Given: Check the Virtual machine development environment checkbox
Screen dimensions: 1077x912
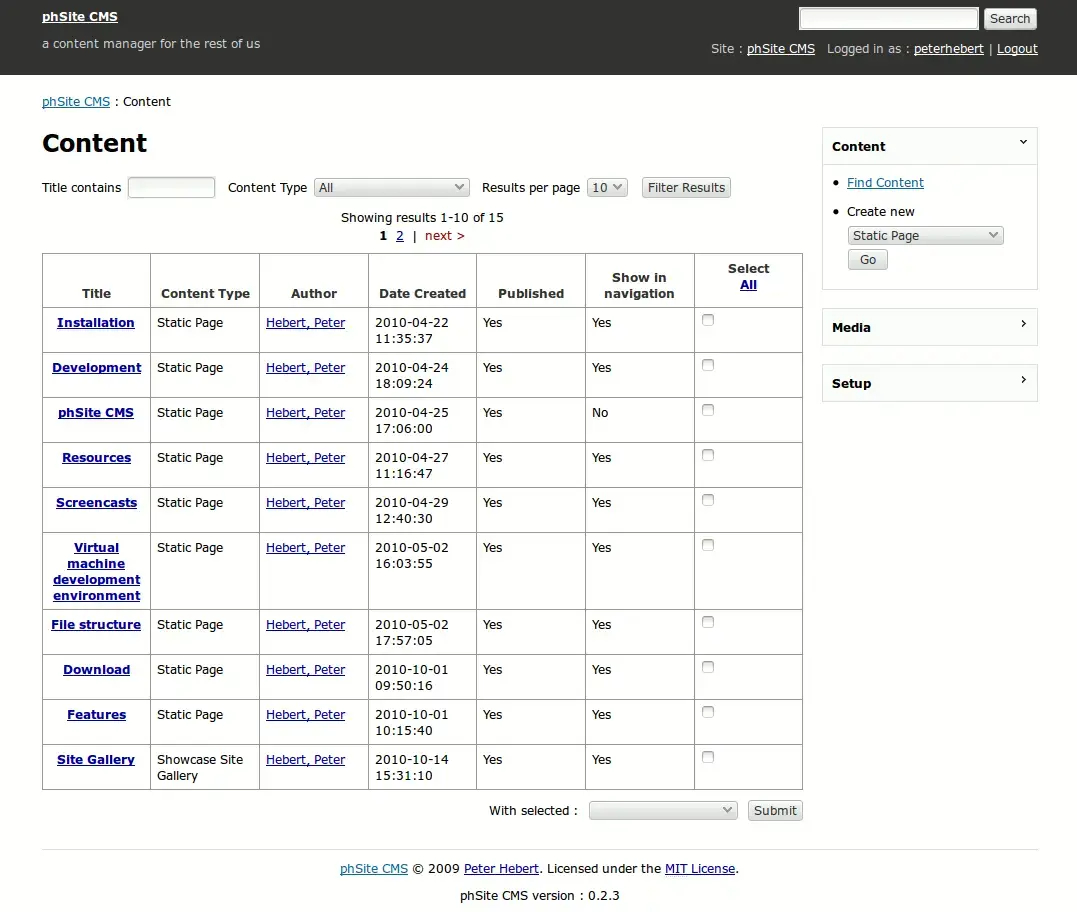Looking at the screenshot, I should [x=708, y=545].
